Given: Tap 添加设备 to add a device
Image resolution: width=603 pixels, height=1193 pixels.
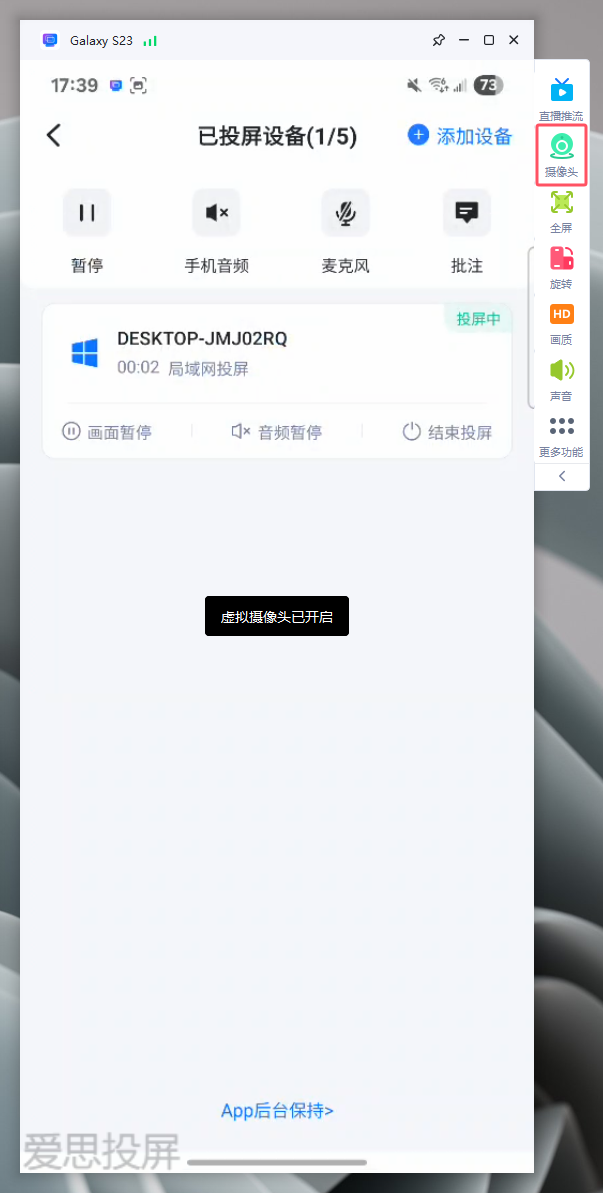Looking at the screenshot, I should 460,136.
